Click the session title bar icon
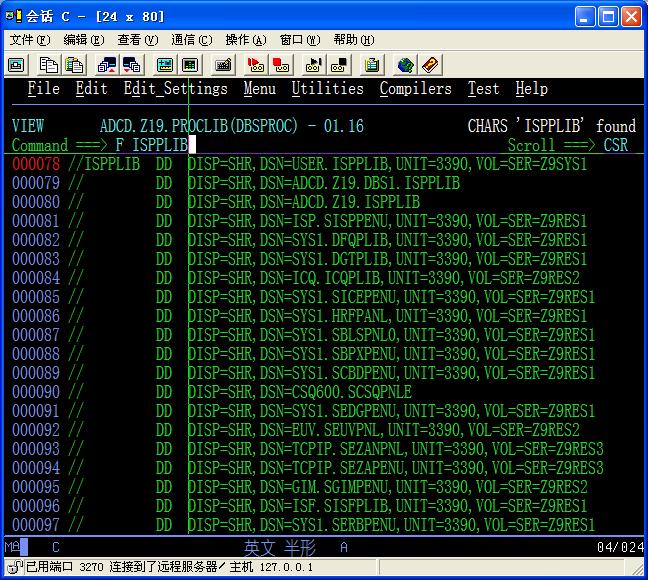Image resolution: width=648 pixels, height=580 pixels. coord(13,16)
